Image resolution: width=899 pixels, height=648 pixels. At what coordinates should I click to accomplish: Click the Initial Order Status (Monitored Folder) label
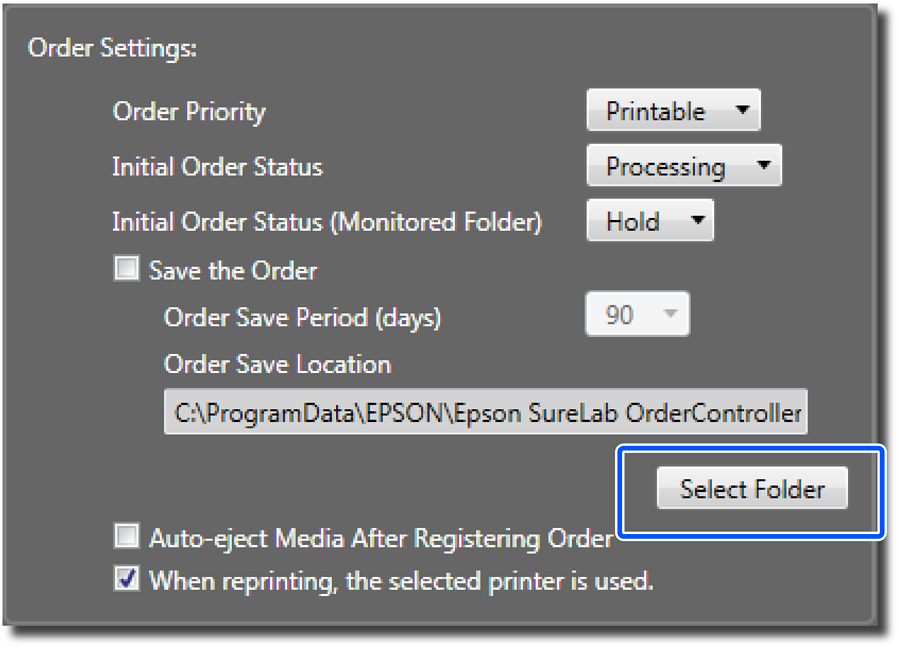[327, 222]
